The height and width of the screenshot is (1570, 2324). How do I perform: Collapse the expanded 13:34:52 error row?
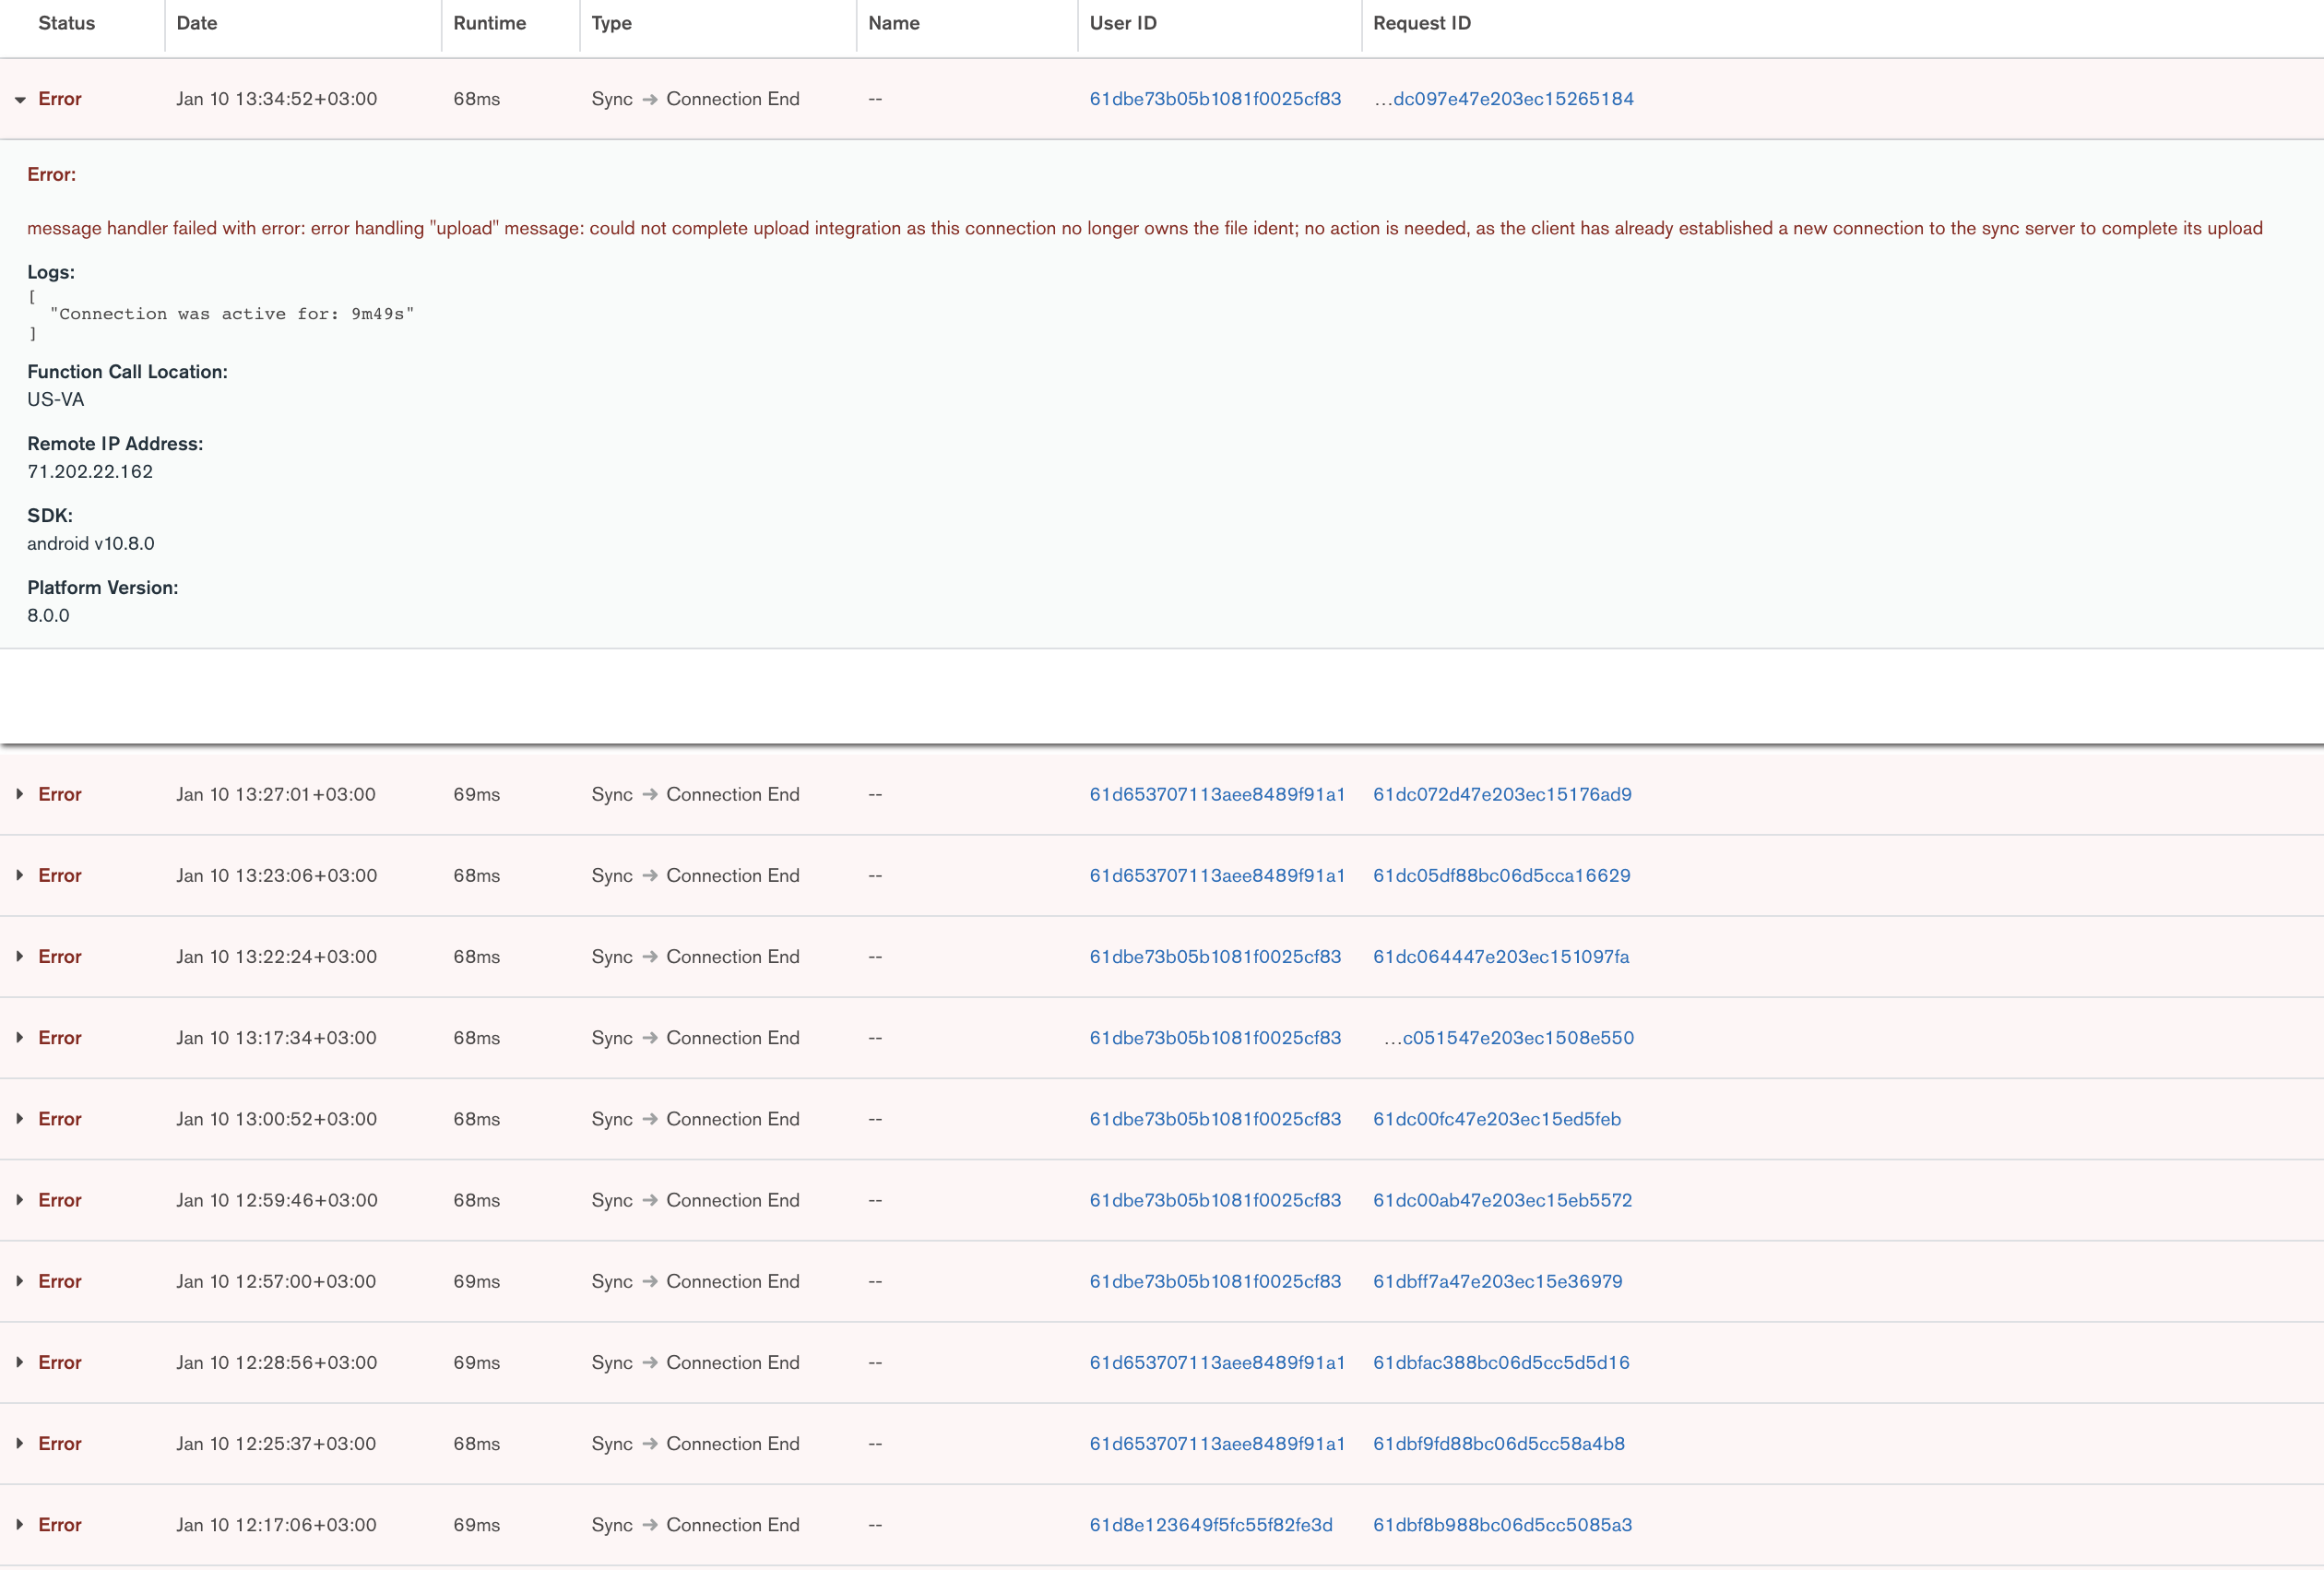click(x=20, y=99)
